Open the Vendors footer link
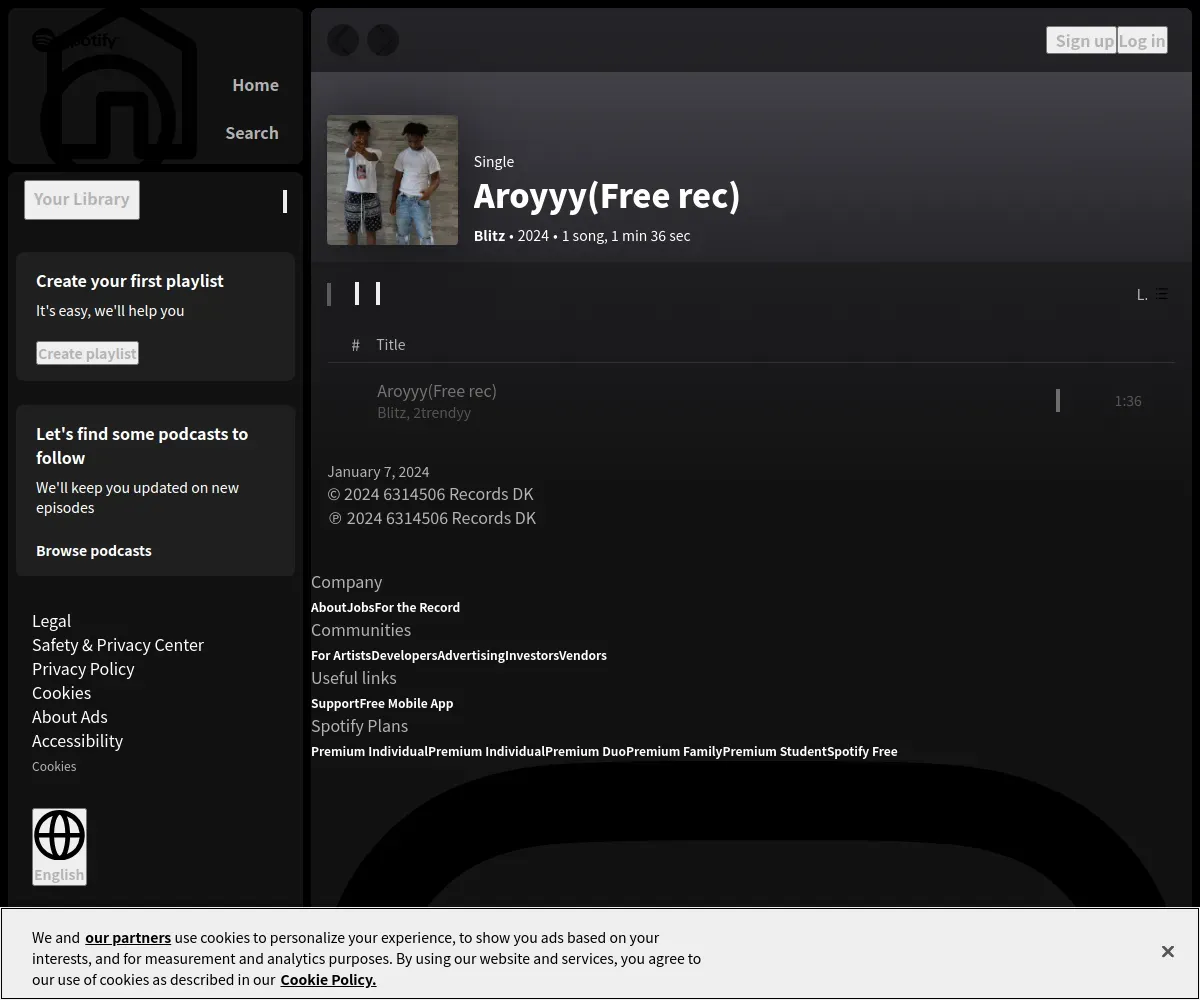Viewport: 1200px width, 1000px height. point(583,655)
